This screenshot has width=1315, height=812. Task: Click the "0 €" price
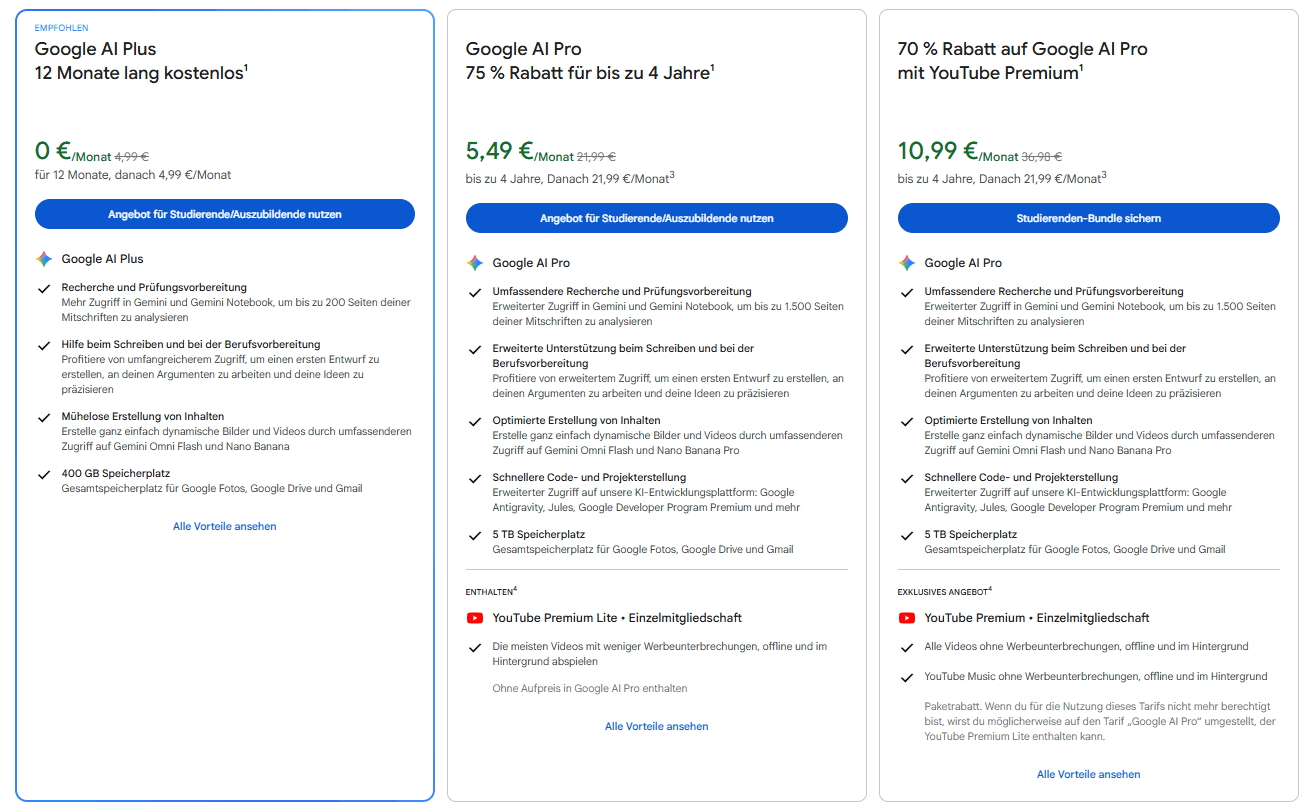[52, 151]
